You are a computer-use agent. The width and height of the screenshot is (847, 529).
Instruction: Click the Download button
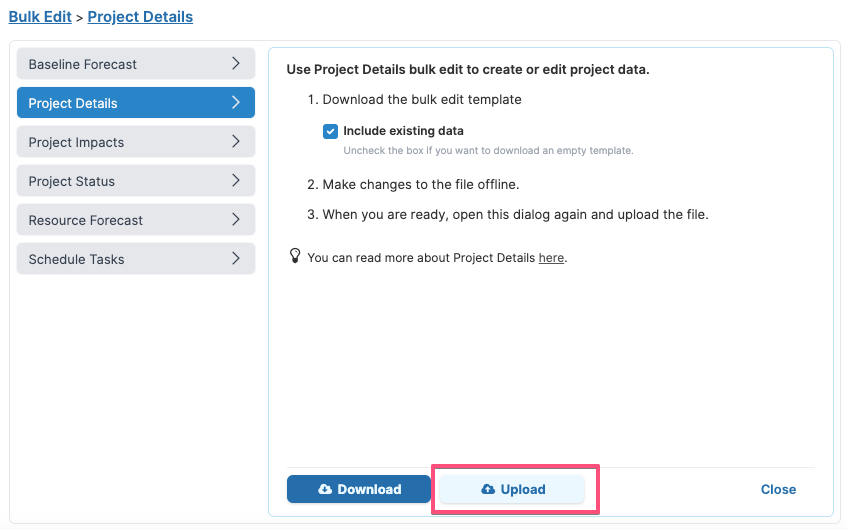(359, 489)
